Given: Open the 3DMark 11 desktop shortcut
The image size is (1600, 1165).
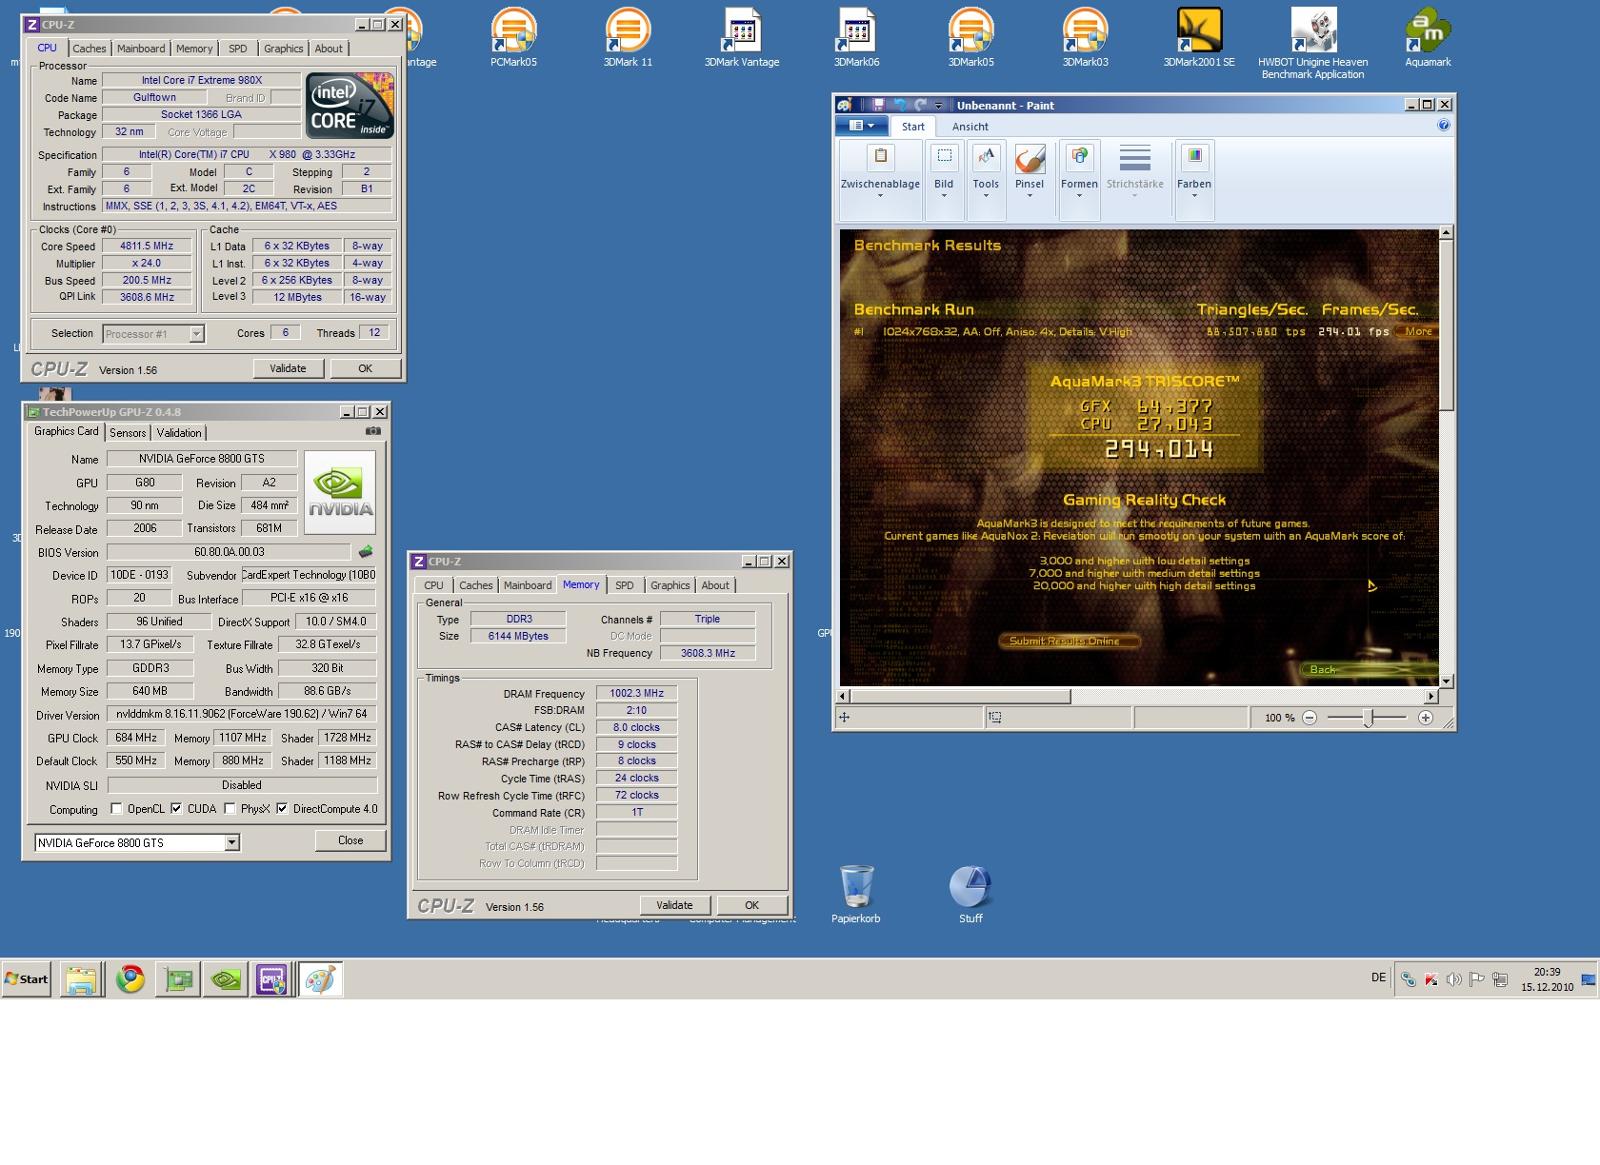Looking at the screenshot, I should (x=628, y=36).
